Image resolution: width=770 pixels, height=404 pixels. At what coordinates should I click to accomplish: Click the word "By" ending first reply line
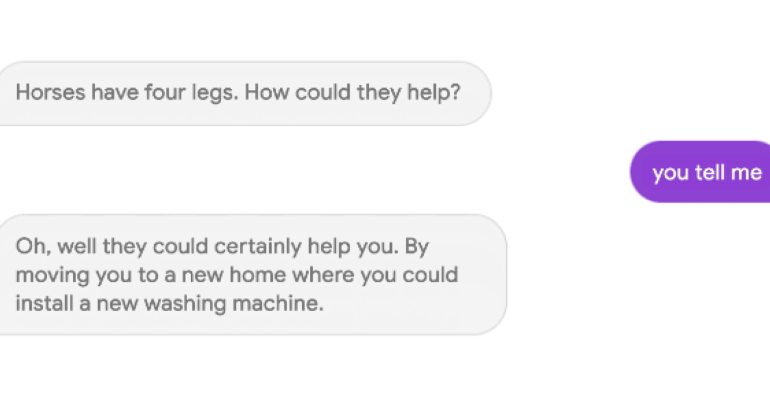pos(419,246)
